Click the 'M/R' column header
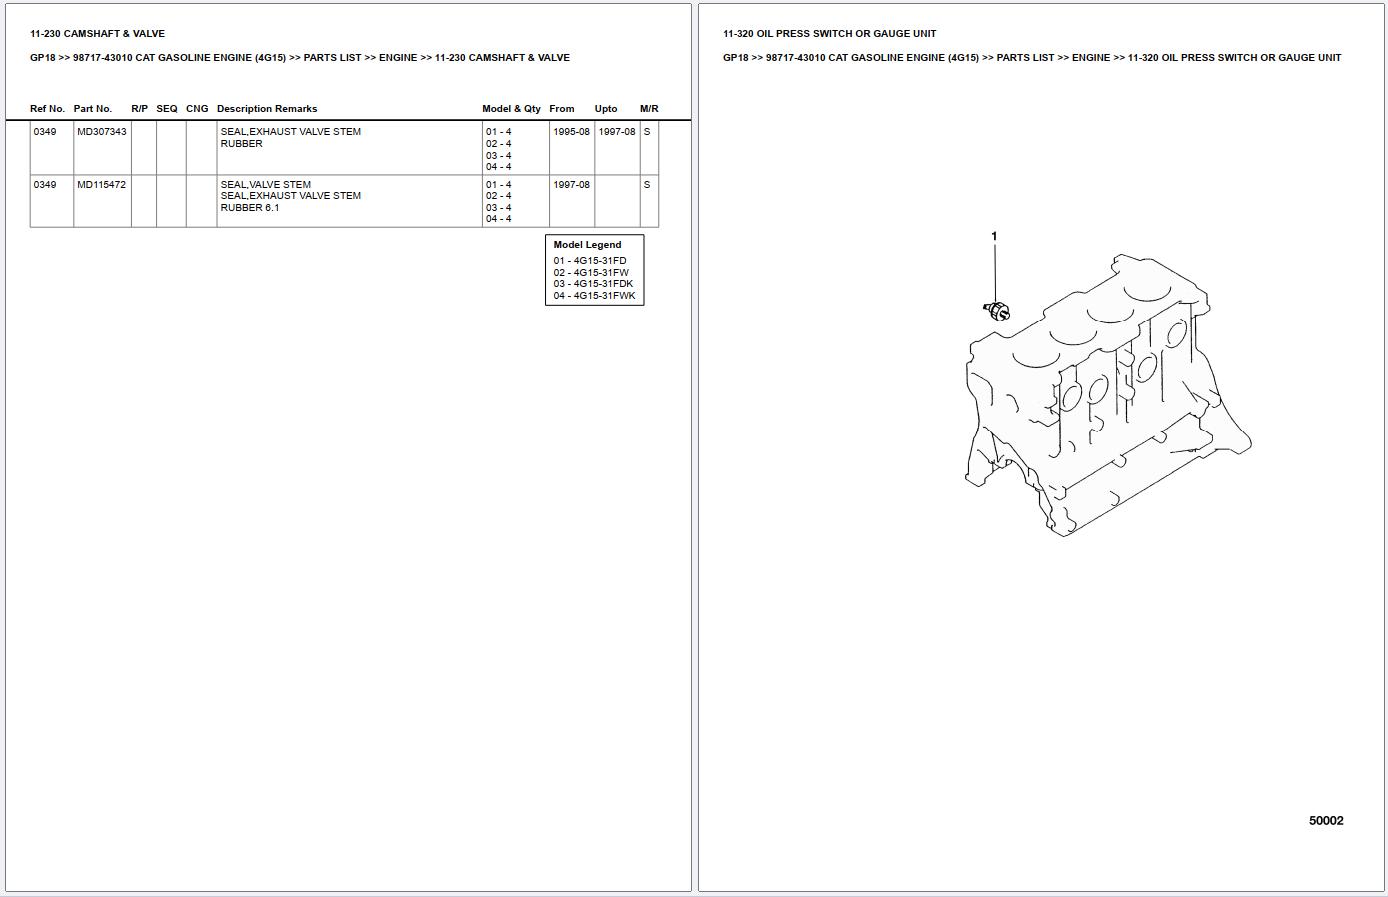The height and width of the screenshot is (897, 1388). (649, 109)
